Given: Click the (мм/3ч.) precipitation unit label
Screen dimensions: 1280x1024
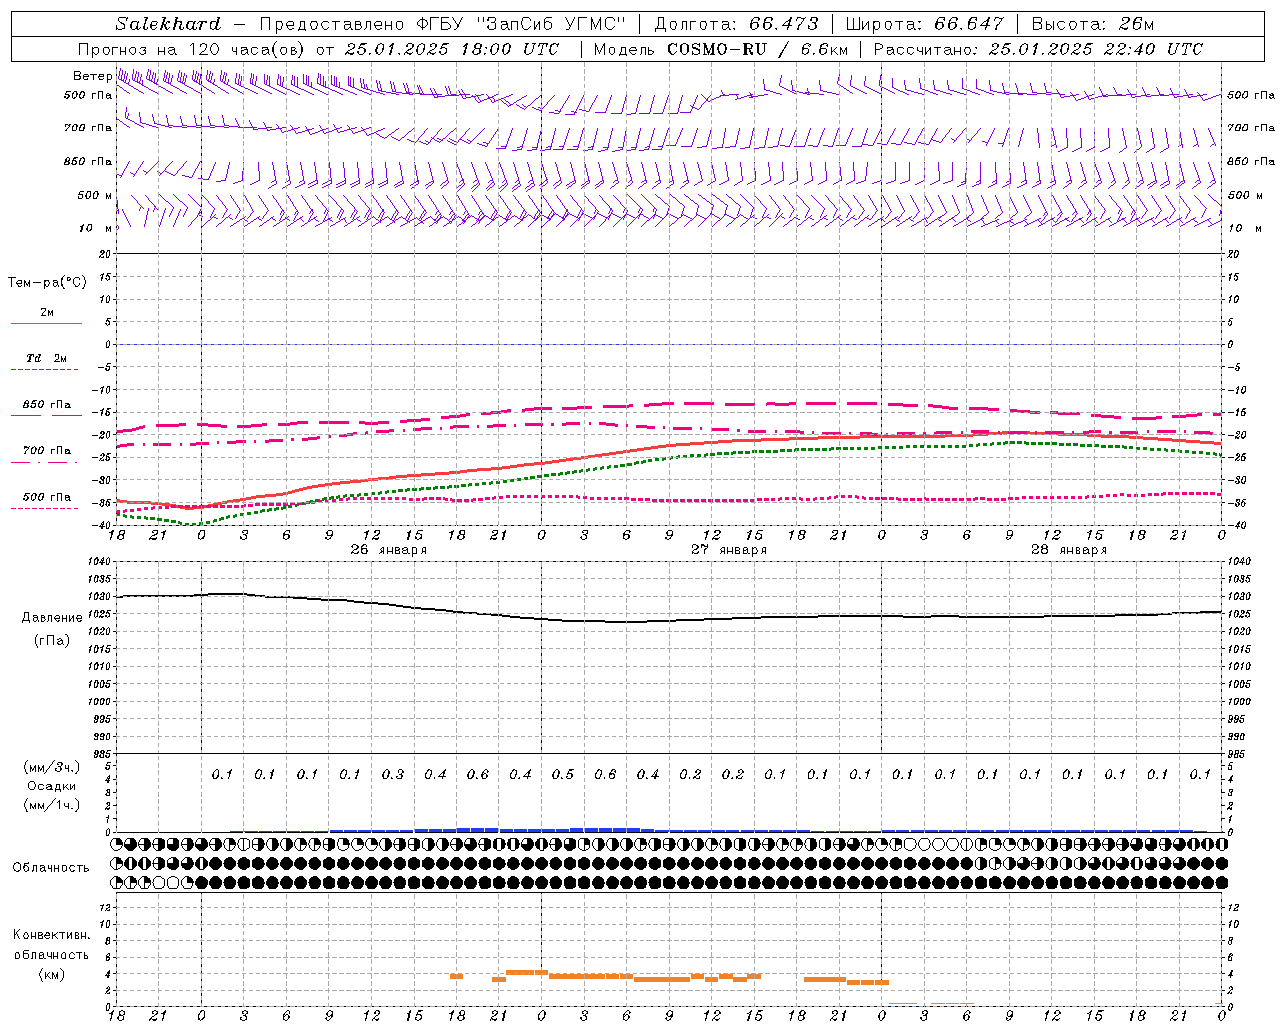Looking at the screenshot, I should [x=52, y=767].
